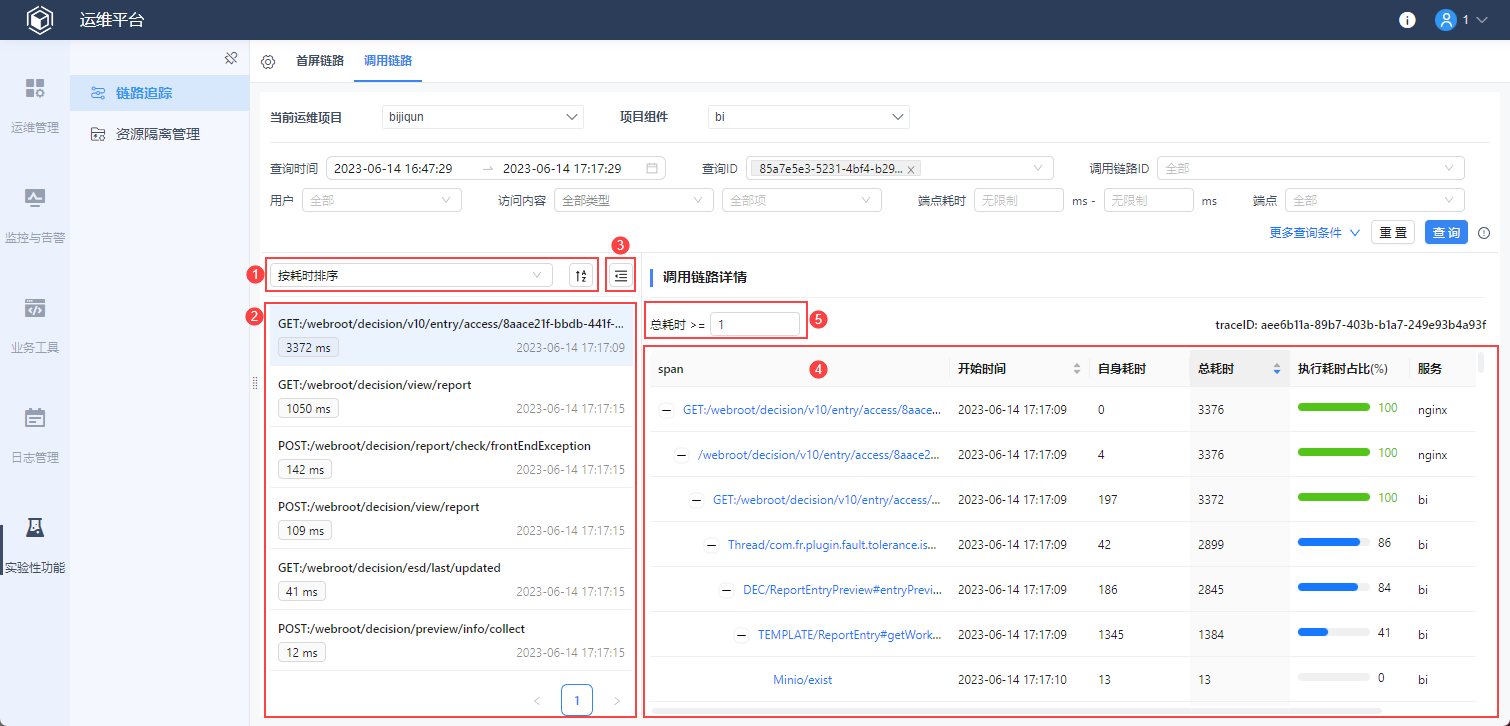Image resolution: width=1510 pixels, height=726 pixels.
Task: Collapse the Thread/com.fr.plugin.fault.tolerance span
Action: tap(712, 545)
